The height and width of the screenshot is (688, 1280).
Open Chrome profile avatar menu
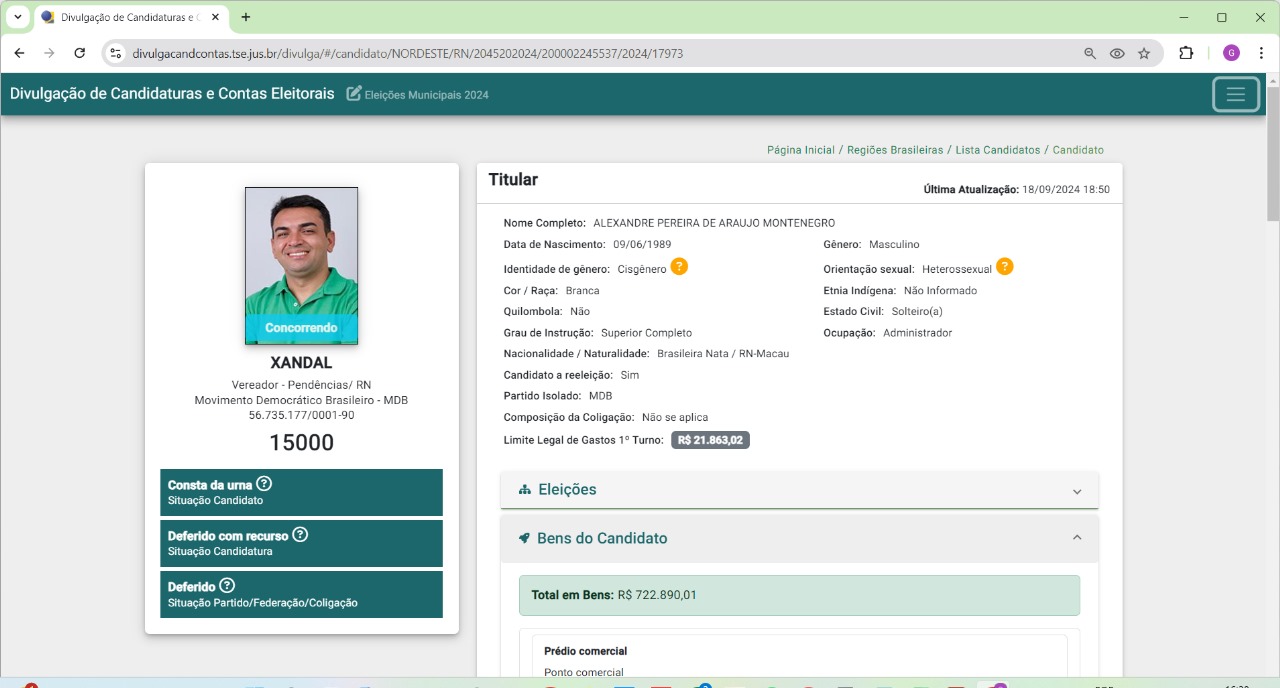(1231, 53)
